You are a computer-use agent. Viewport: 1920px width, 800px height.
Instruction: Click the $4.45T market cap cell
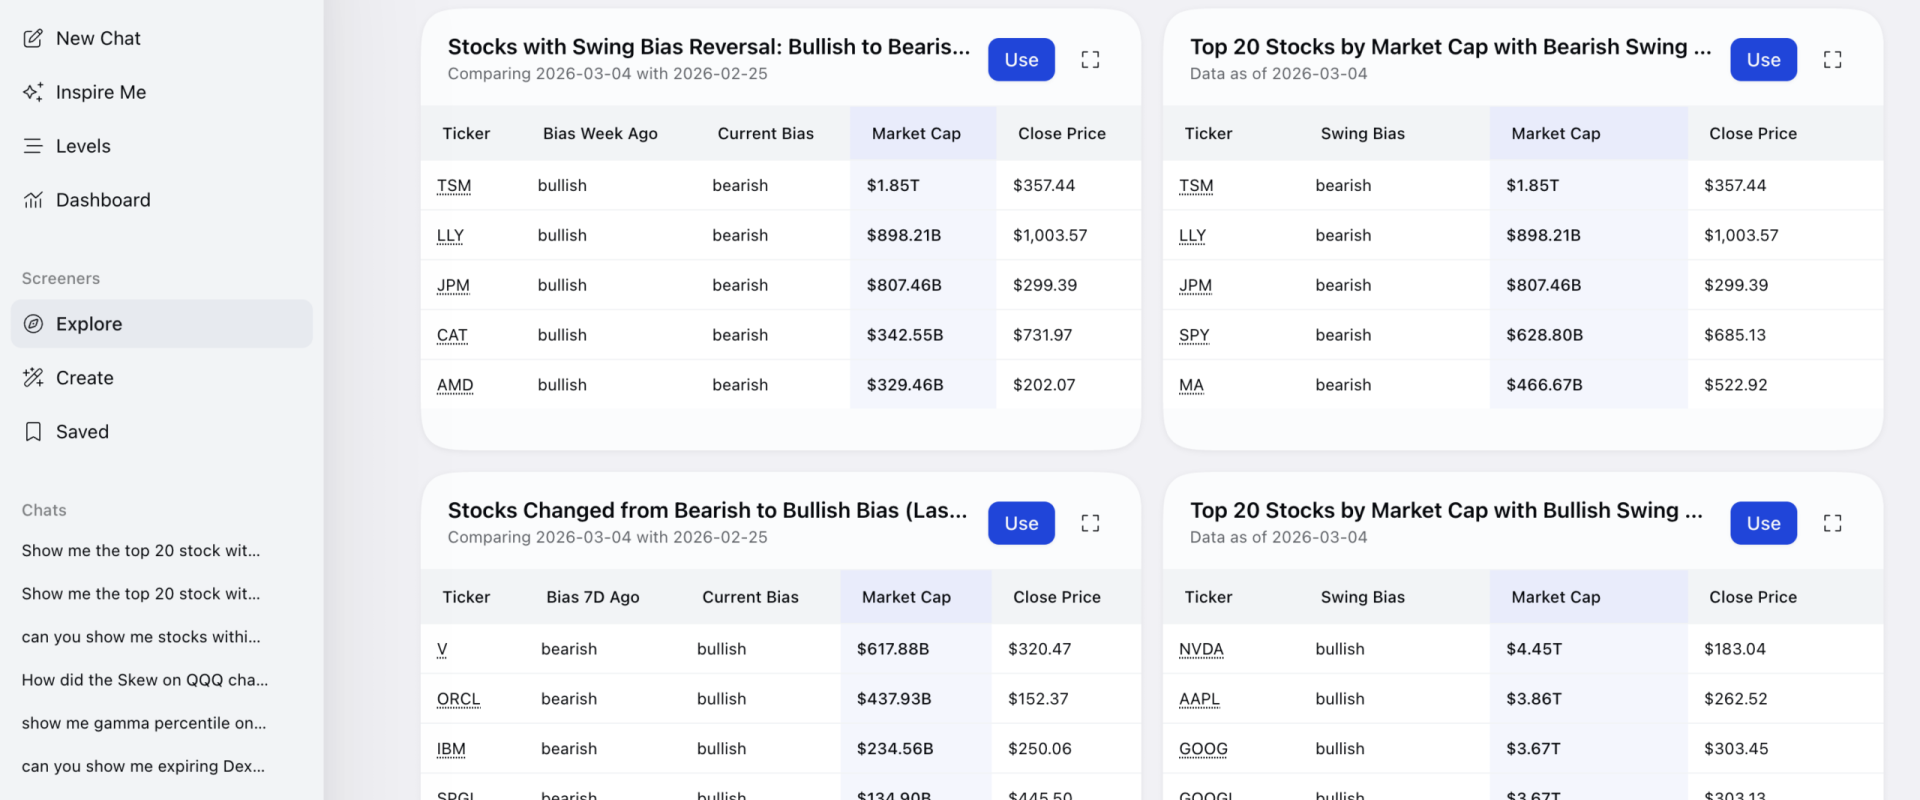coord(1588,649)
